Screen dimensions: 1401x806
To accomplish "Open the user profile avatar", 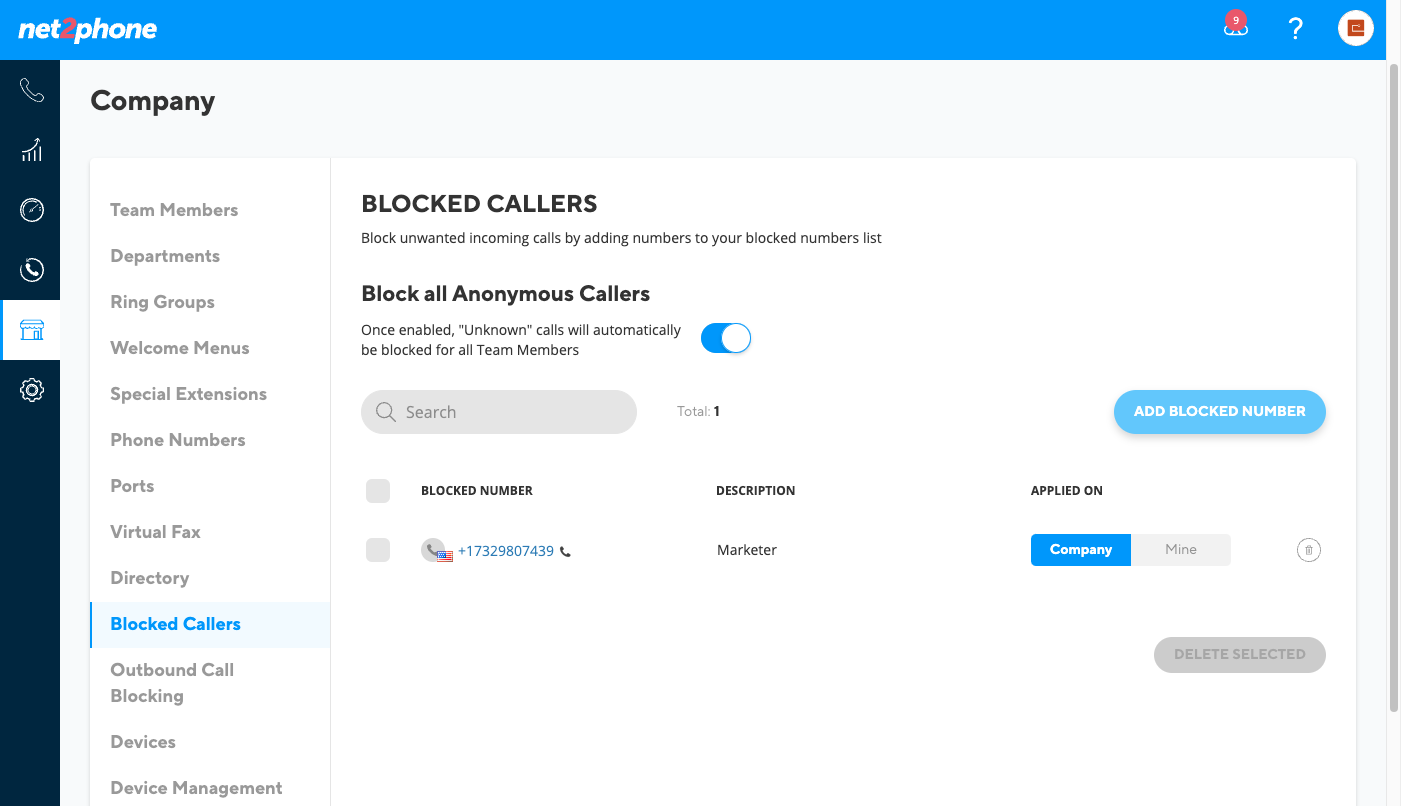I will (1356, 28).
